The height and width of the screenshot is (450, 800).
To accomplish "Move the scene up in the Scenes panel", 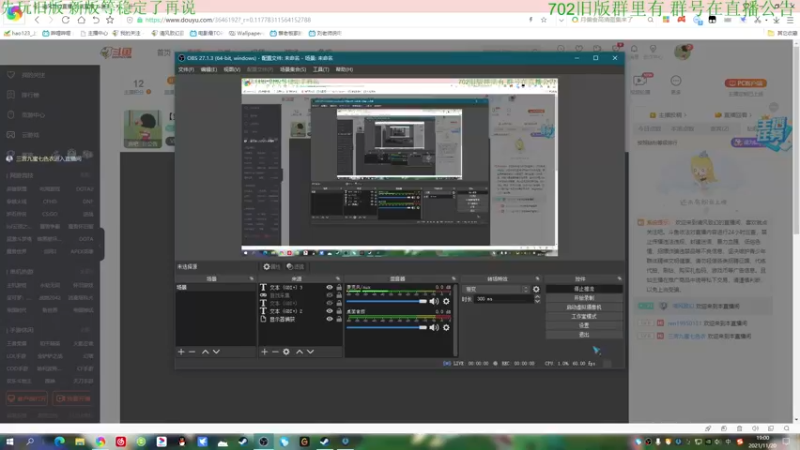I will (205, 352).
